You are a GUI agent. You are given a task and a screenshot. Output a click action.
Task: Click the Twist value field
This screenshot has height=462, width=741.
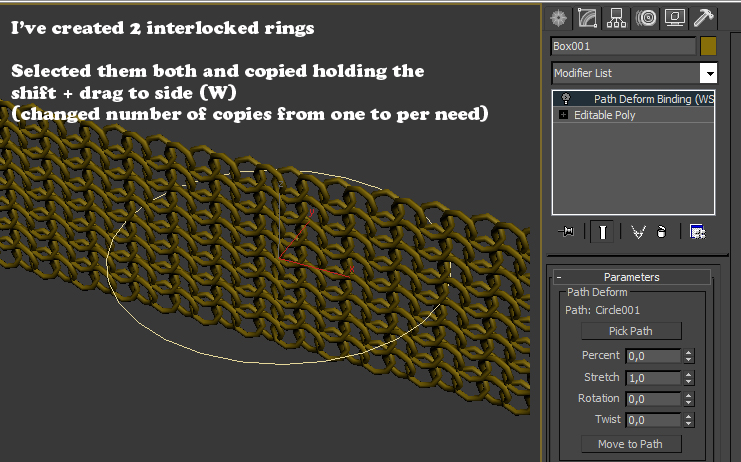pos(653,419)
